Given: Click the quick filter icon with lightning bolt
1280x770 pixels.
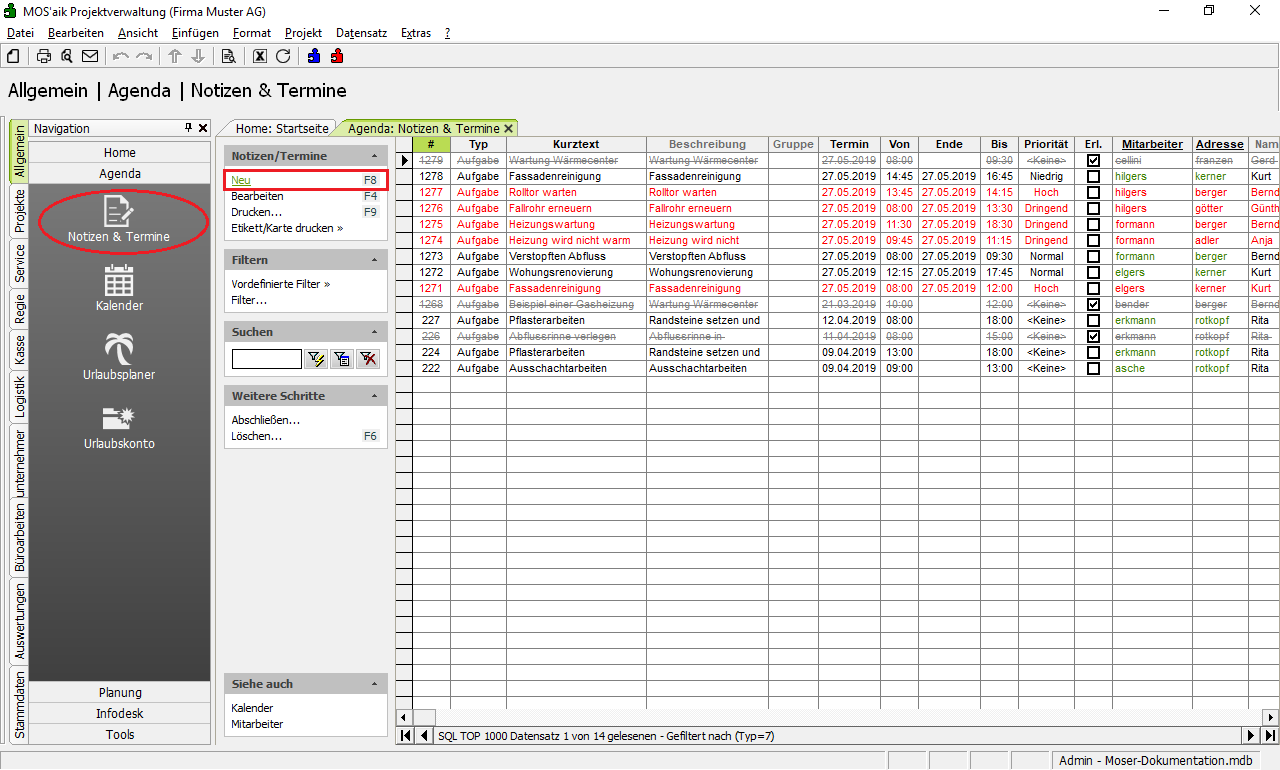Looking at the screenshot, I should (317, 359).
